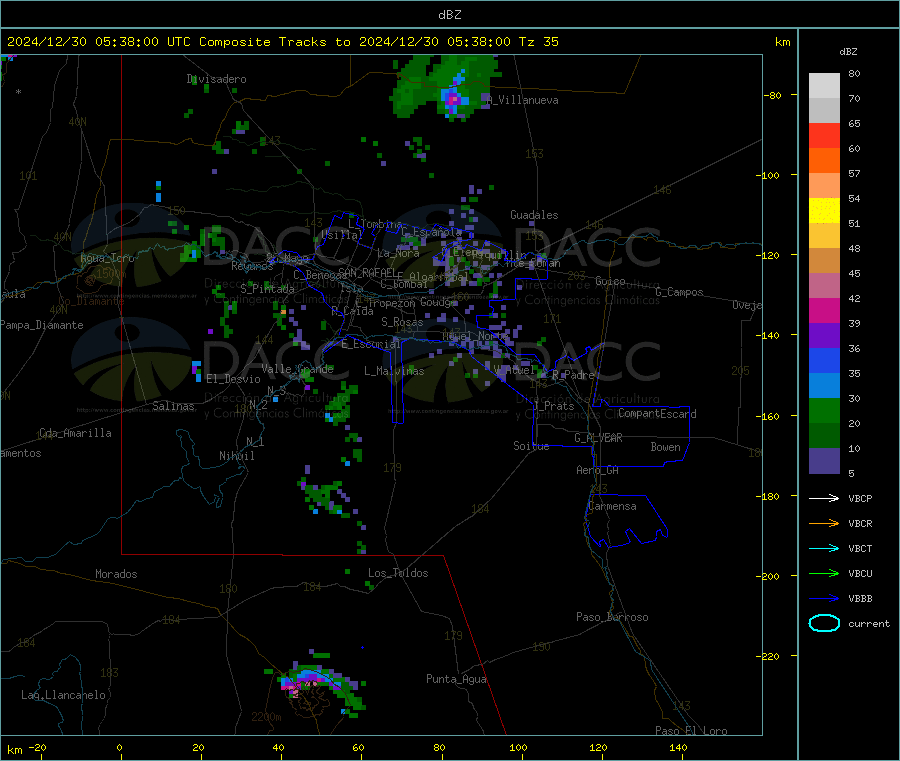Click the Paso_Barroso map label
The width and height of the screenshot is (900, 761).
[612, 617]
